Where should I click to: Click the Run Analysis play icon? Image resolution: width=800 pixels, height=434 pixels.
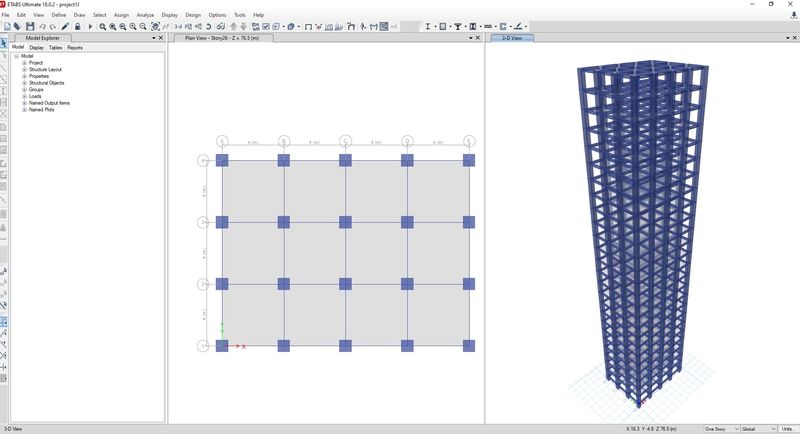coord(90,26)
